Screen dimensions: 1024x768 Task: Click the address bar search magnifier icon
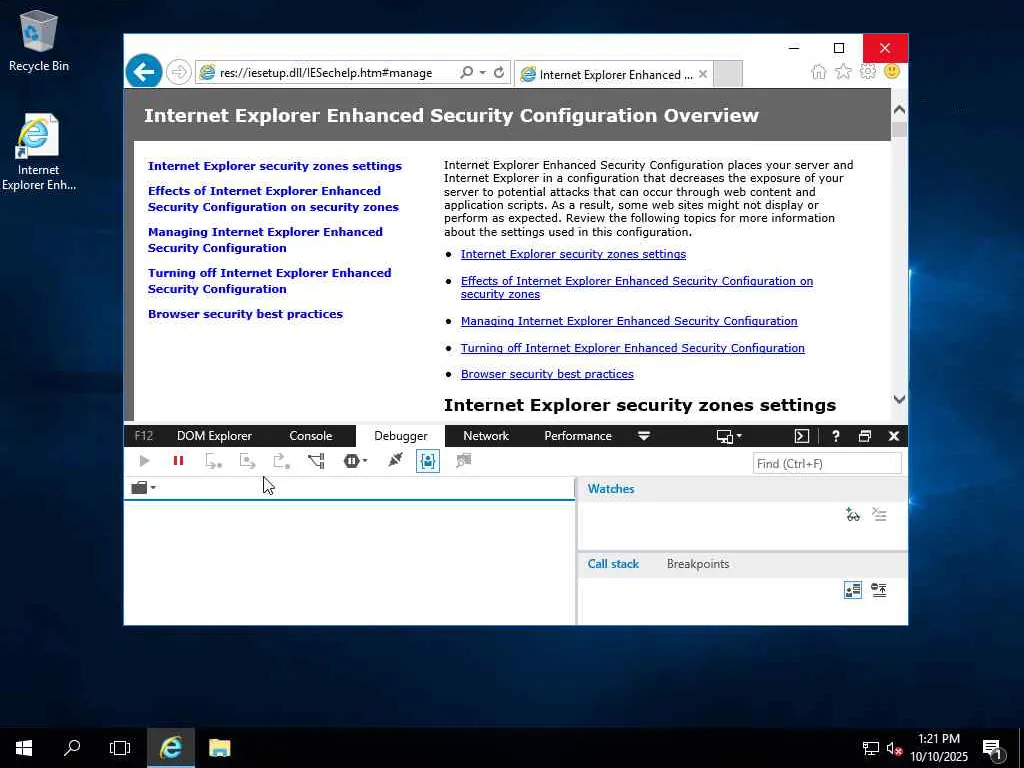pos(466,72)
